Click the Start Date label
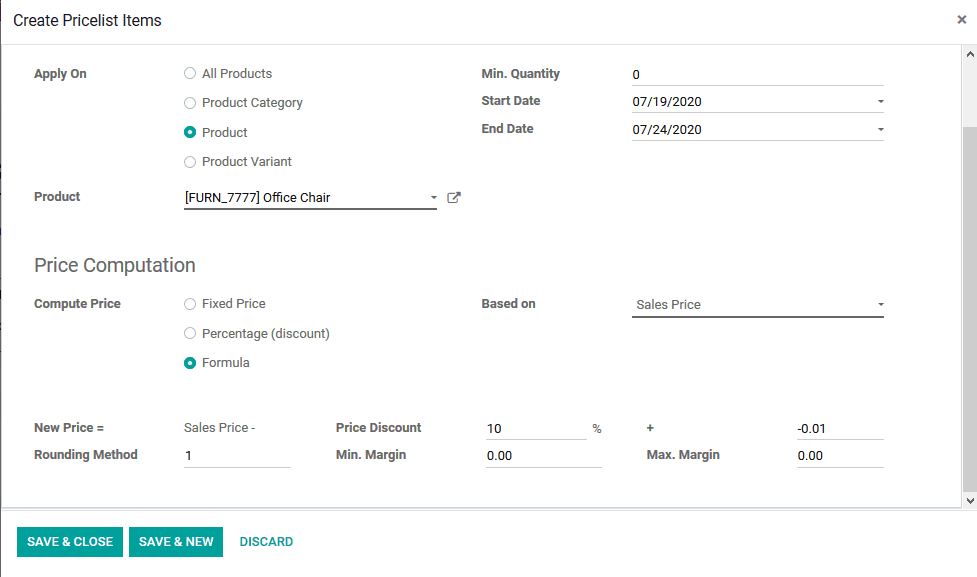 (x=510, y=101)
